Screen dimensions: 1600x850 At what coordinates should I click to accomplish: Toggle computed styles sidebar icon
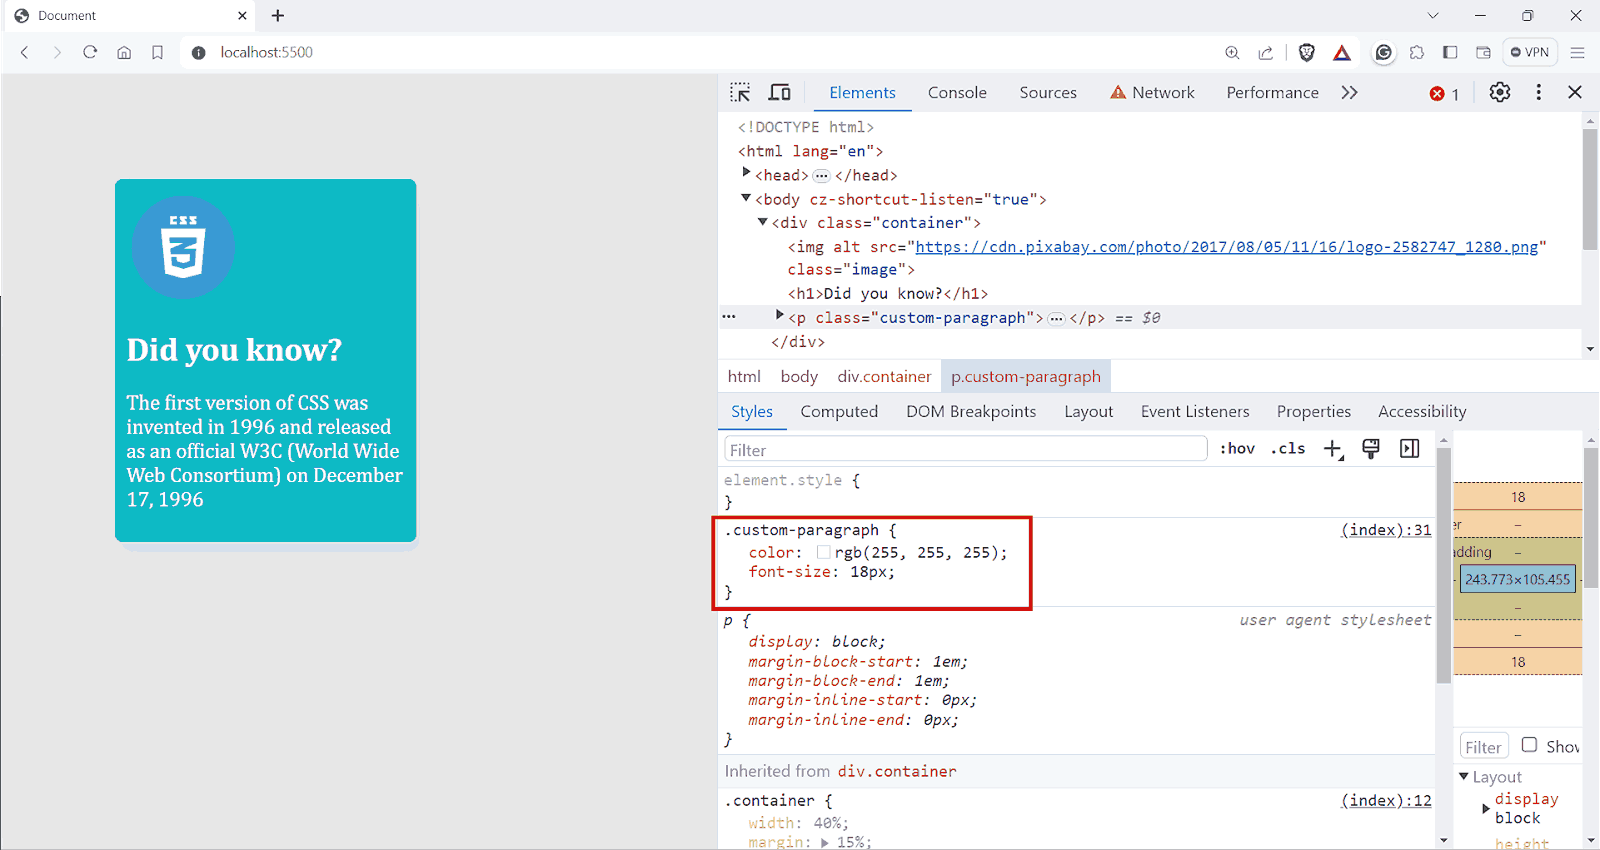1410,449
